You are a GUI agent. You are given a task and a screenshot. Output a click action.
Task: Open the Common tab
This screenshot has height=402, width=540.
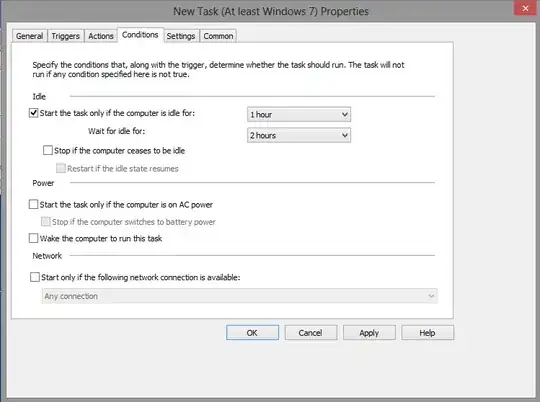pyautogui.click(x=218, y=36)
